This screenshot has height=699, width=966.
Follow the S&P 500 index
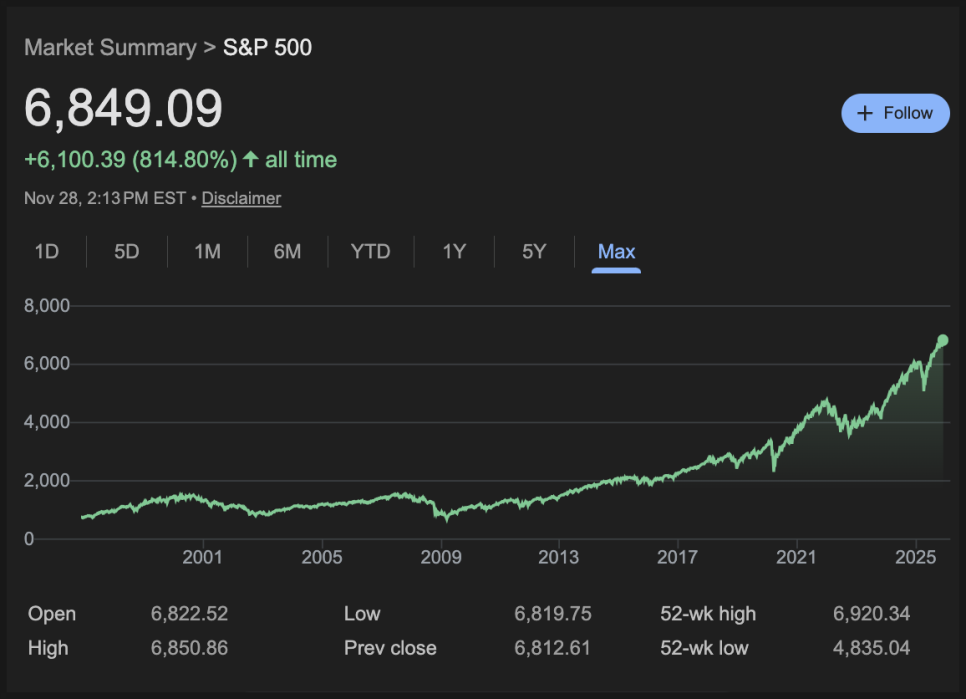[x=895, y=113]
